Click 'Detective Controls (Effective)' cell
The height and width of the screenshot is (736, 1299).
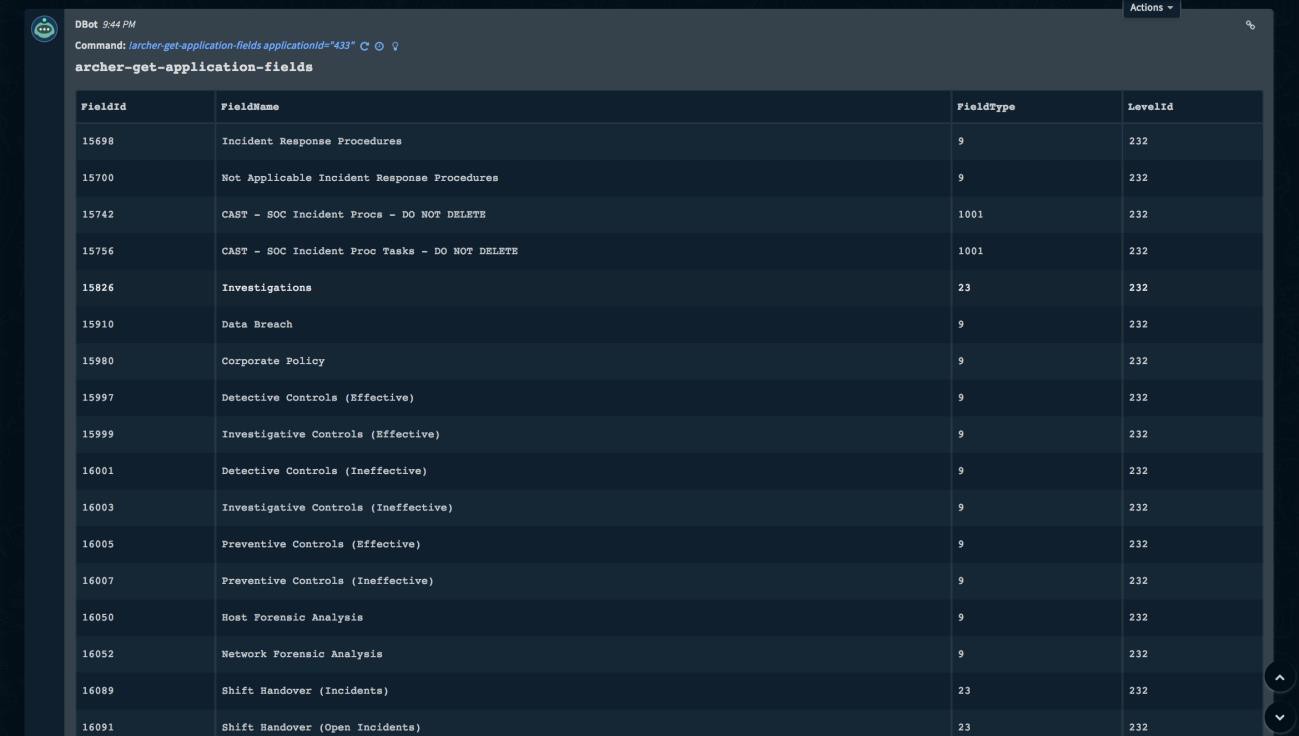point(583,398)
